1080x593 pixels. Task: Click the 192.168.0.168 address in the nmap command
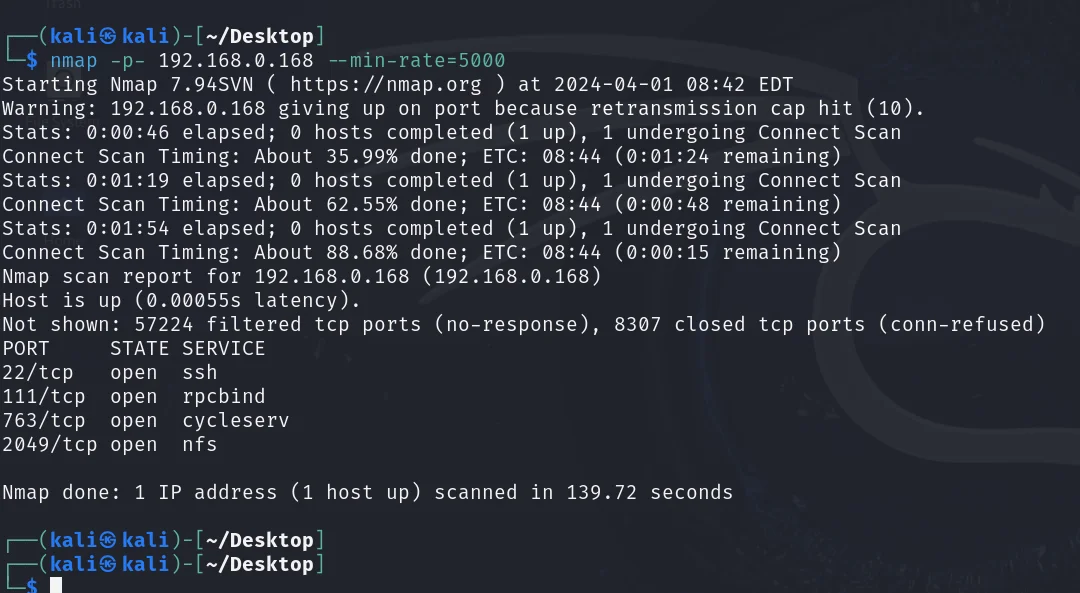(x=236, y=60)
